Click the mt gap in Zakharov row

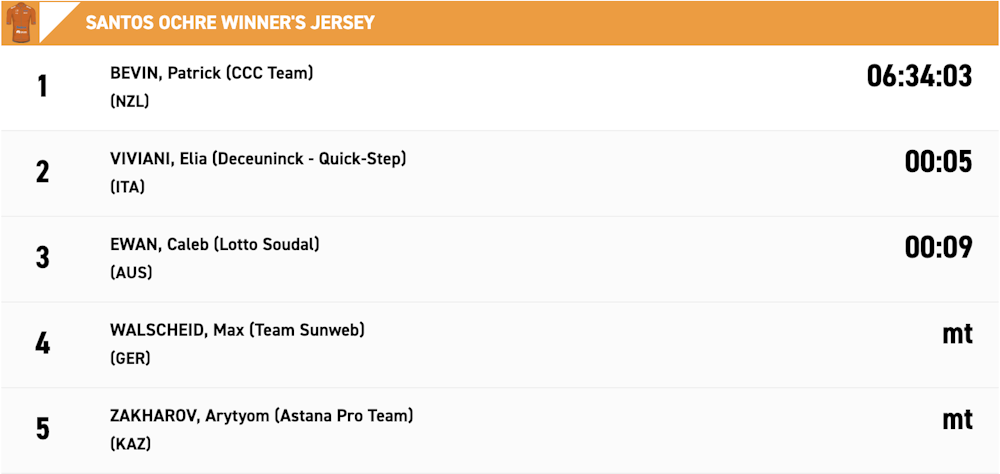pyautogui.click(x=957, y=420)
